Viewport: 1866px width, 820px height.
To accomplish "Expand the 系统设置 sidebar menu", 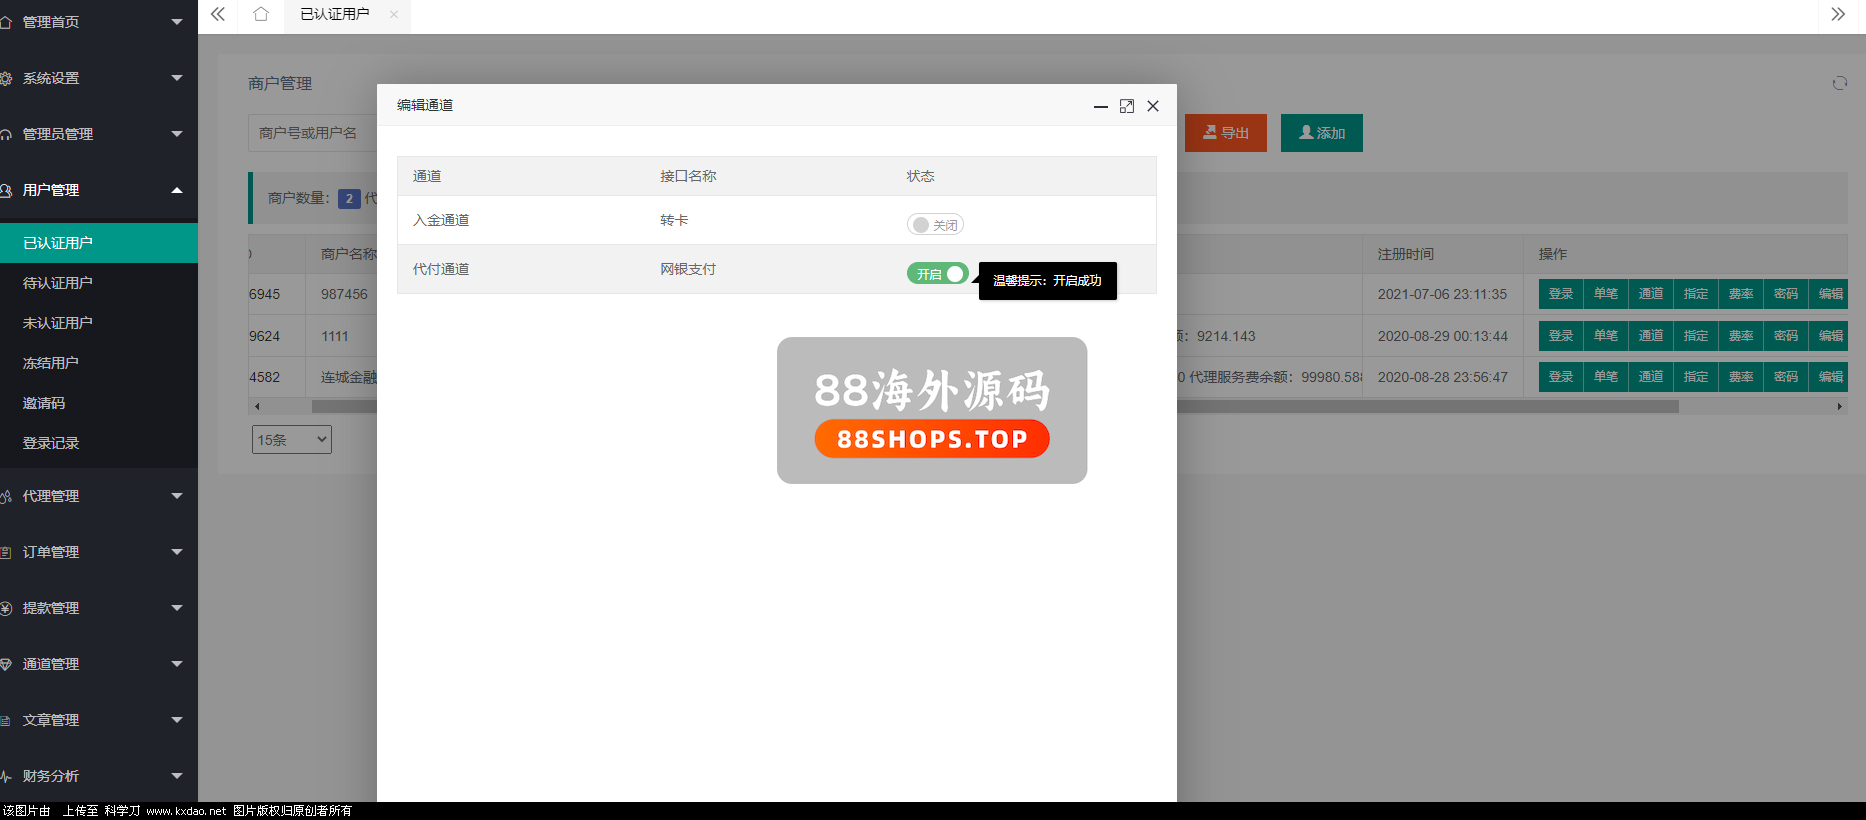I will pos(98,78).
